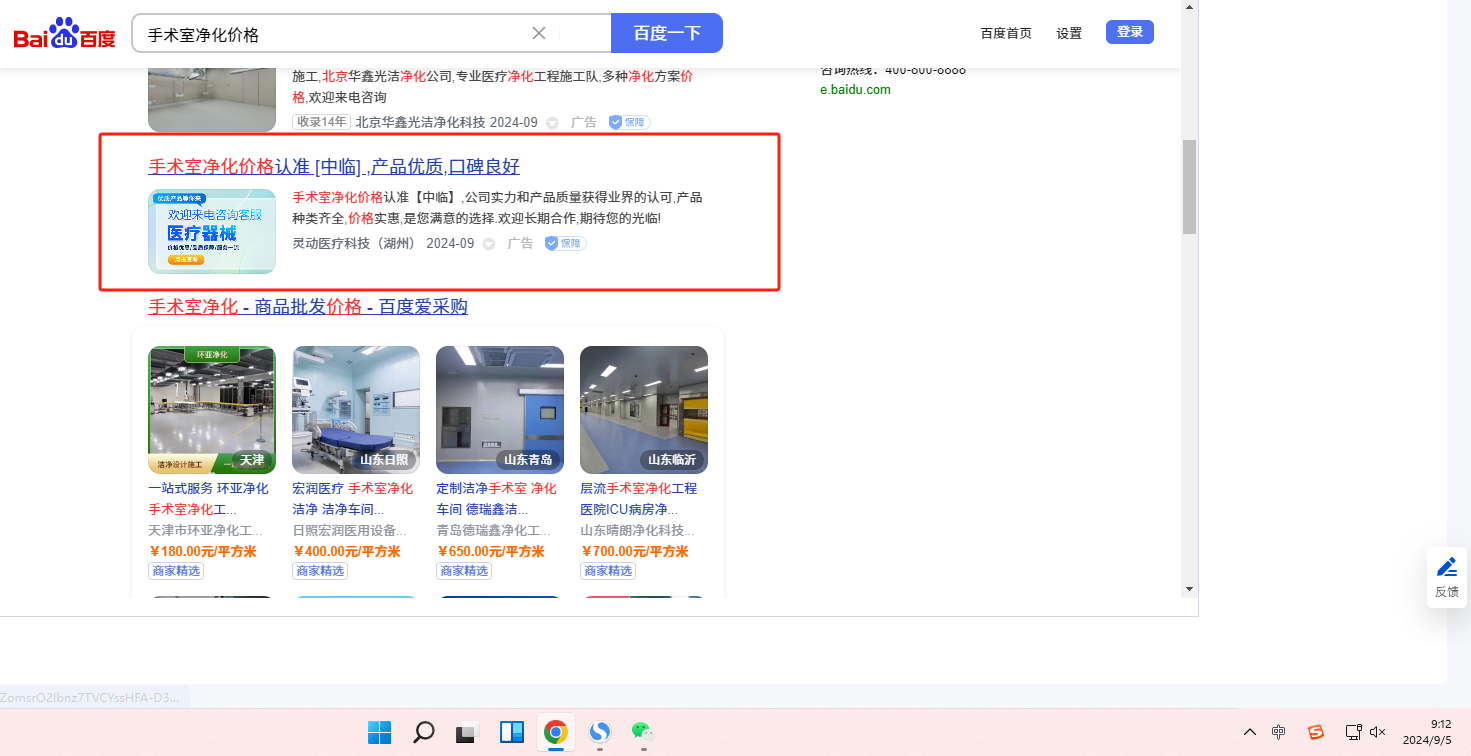Viewport: 1471px width, 756px height.
Task: Click seller name 青岛德瑞鑫净化工...
Action: point(494,530)
